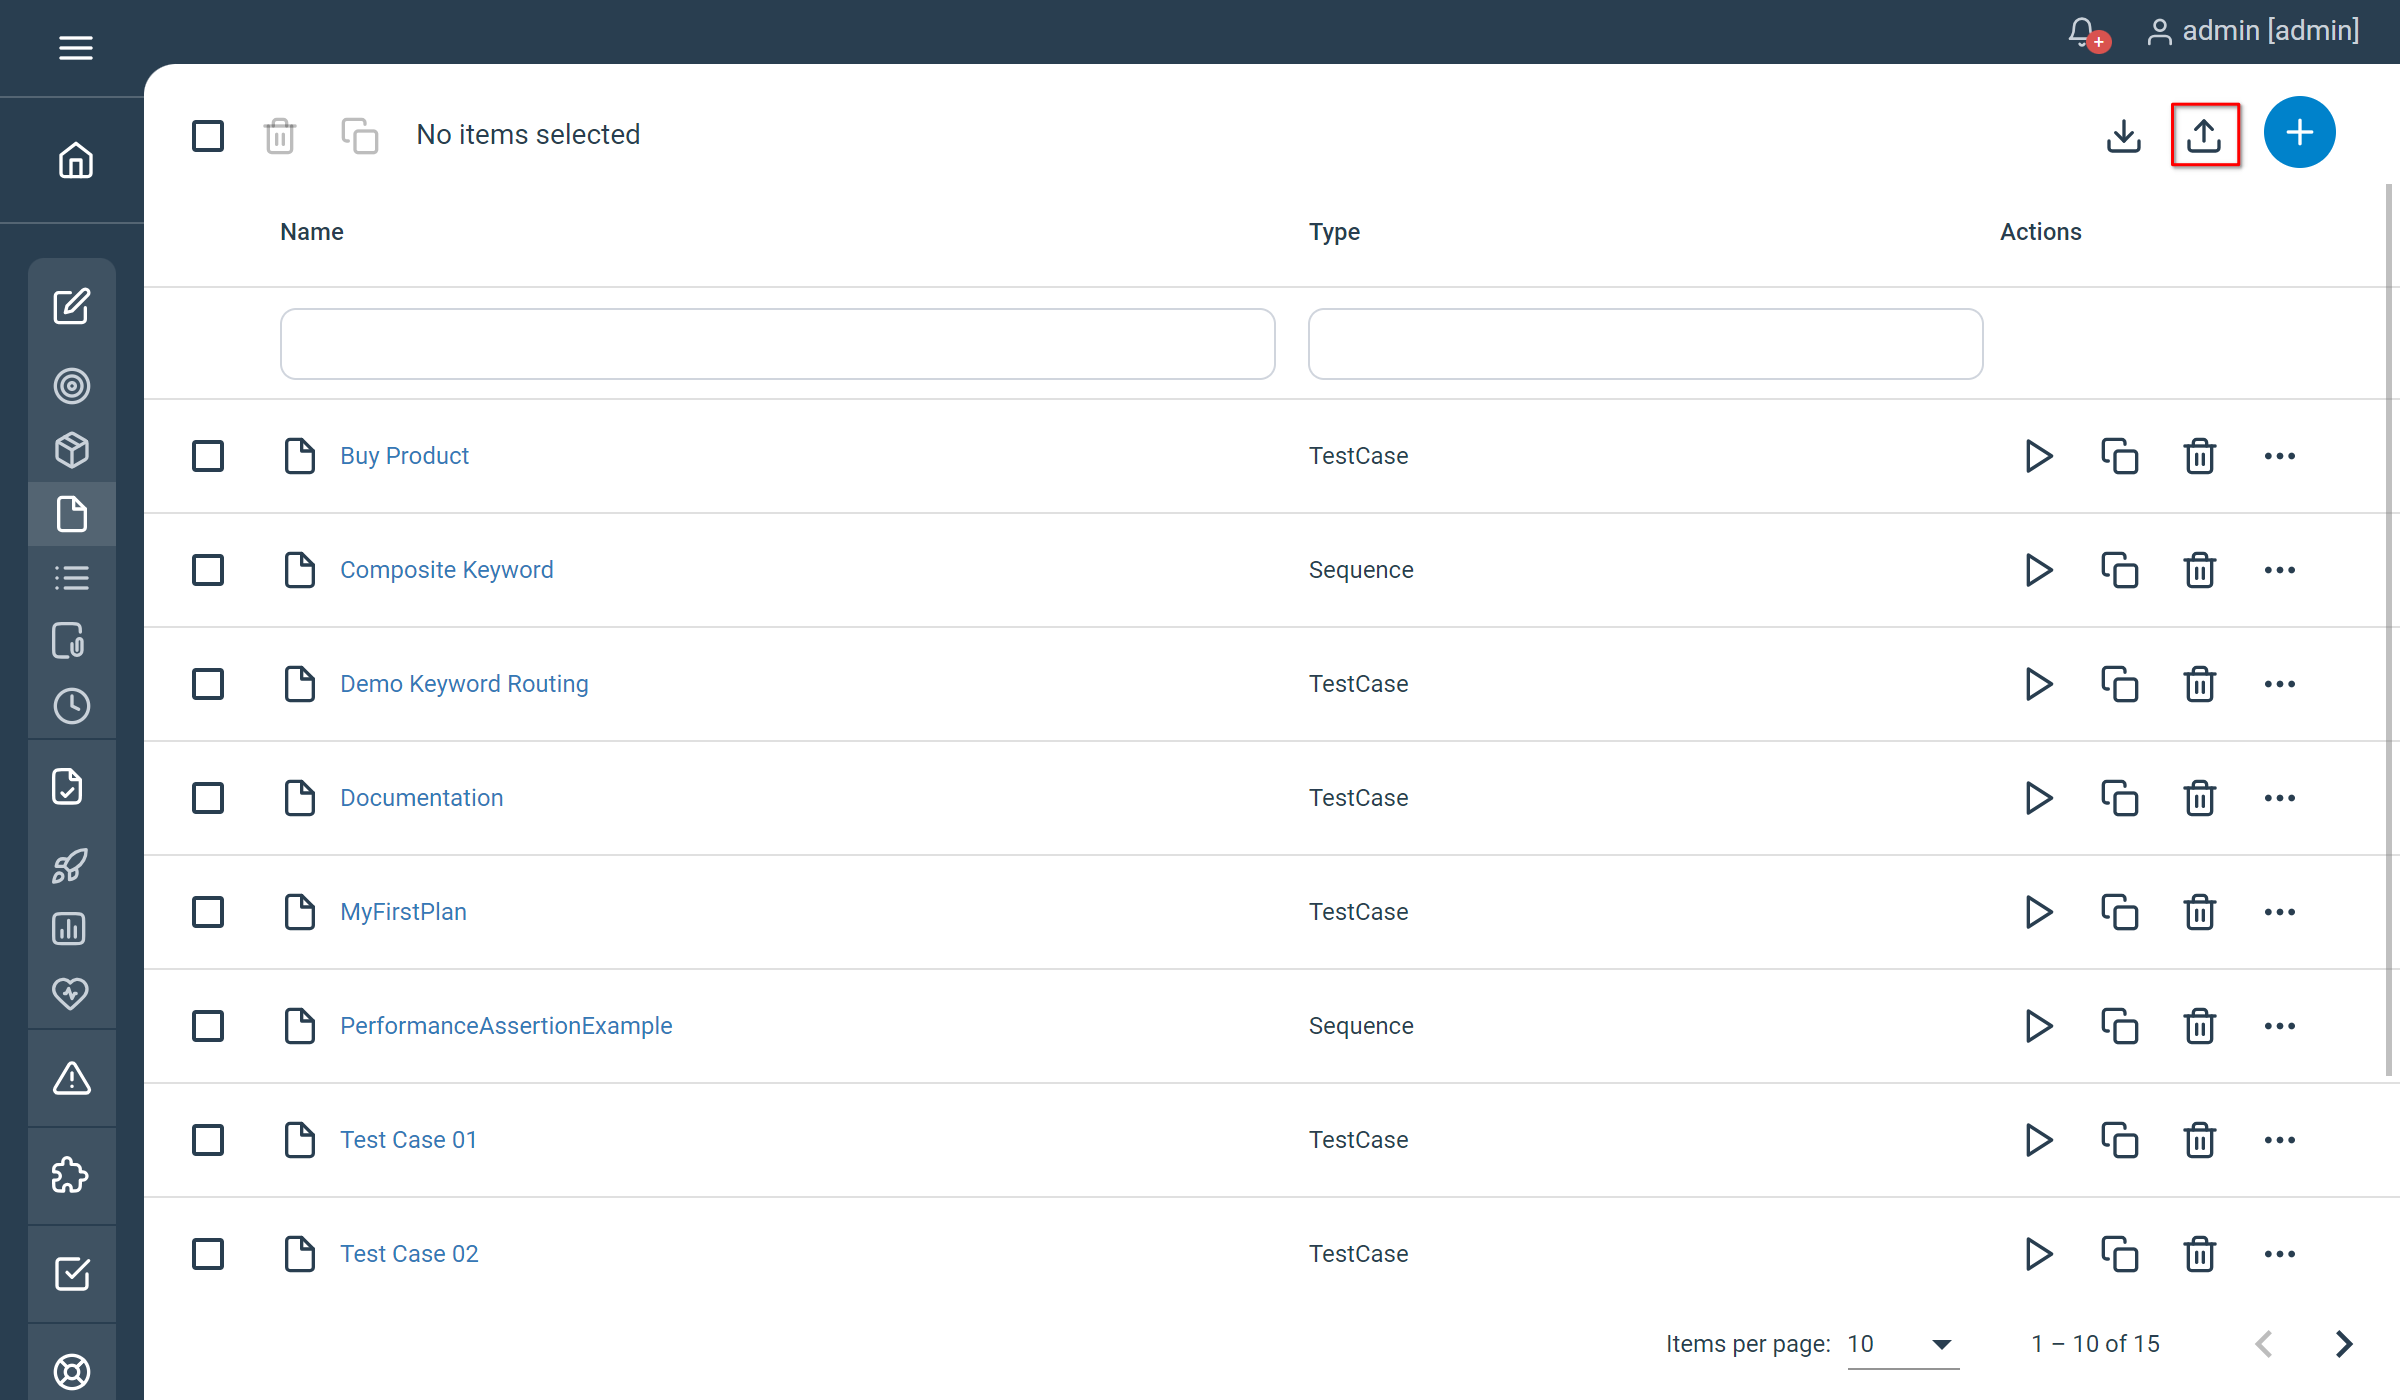Check the checkbox next to Composite Keyword
Viewport: 2400px width, 1400px height.
point(207,570)
